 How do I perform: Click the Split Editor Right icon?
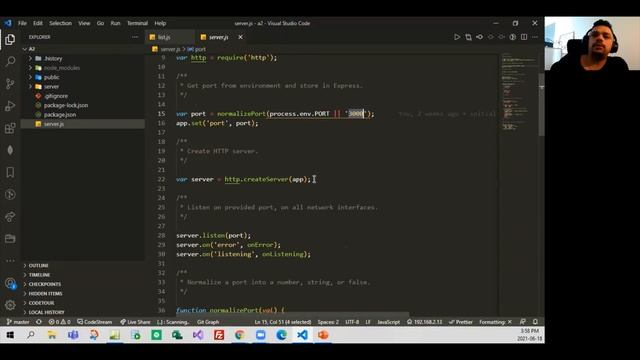pyautogui.click(x=524, y=37)
